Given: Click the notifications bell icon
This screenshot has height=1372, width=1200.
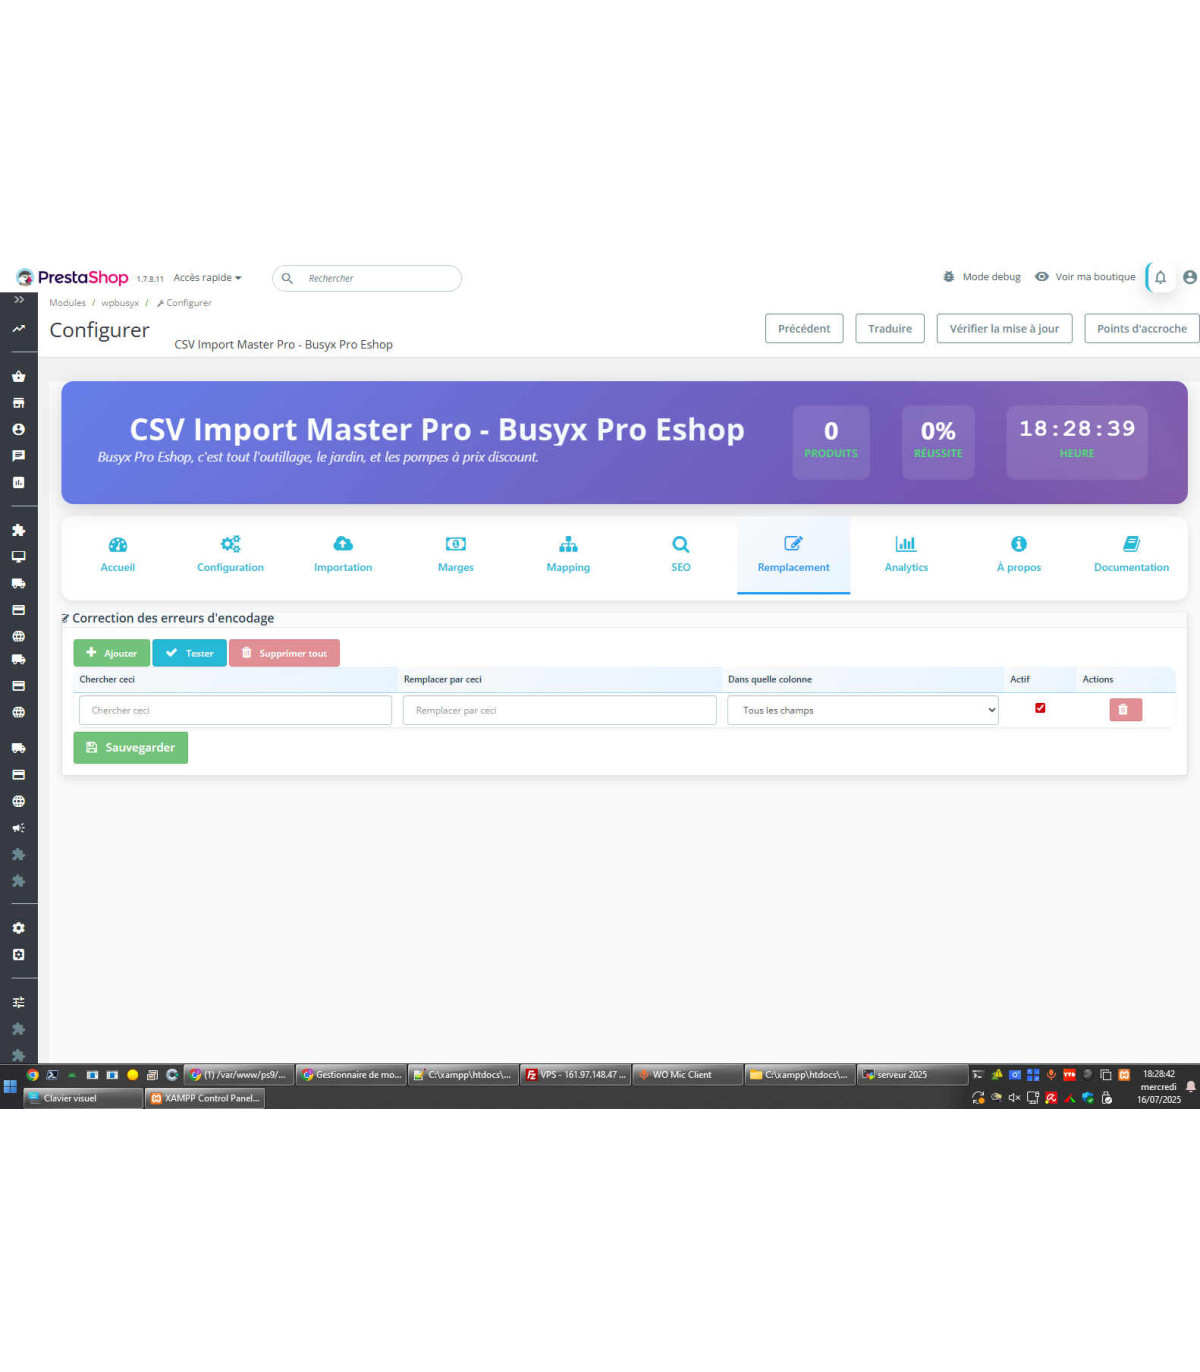Looking at the screenshot, I should pos(1160,278).
